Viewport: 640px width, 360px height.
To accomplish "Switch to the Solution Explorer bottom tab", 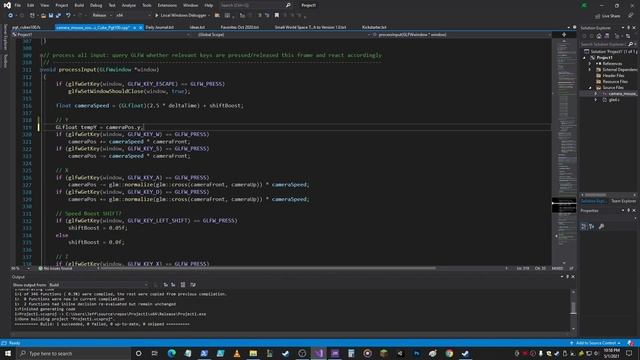I will coord(594,201).
